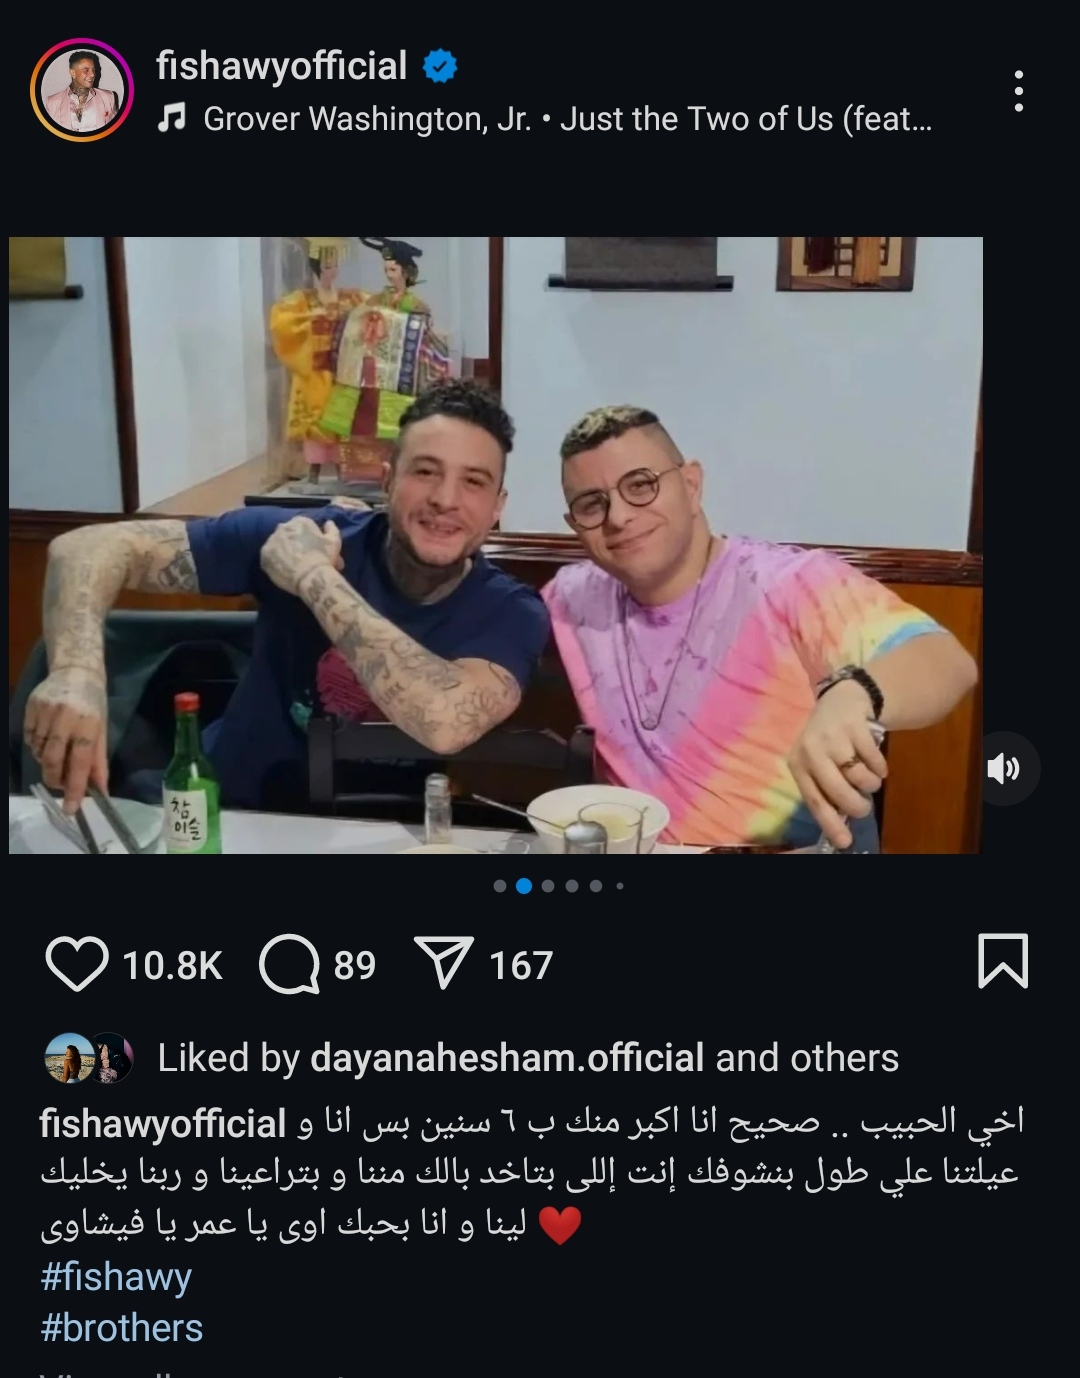This screenshot has width=1080, height=1378.
Task: View 10.8K likes count
Action: pyautogui.click(x=172, y=965)
